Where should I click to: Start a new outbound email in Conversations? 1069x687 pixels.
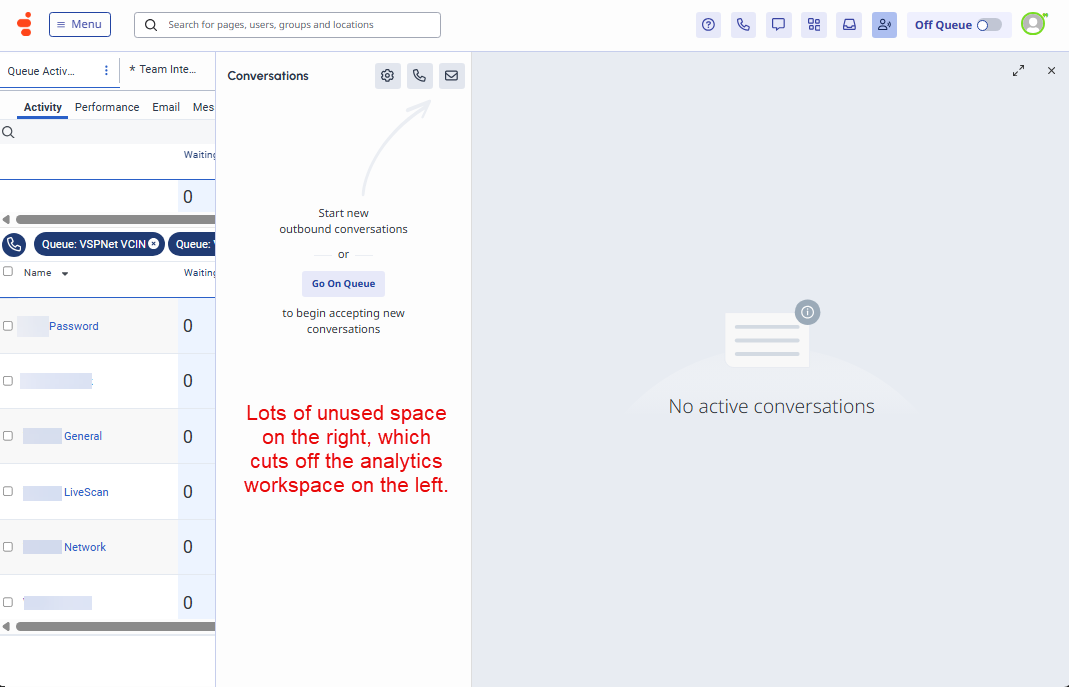451,76
